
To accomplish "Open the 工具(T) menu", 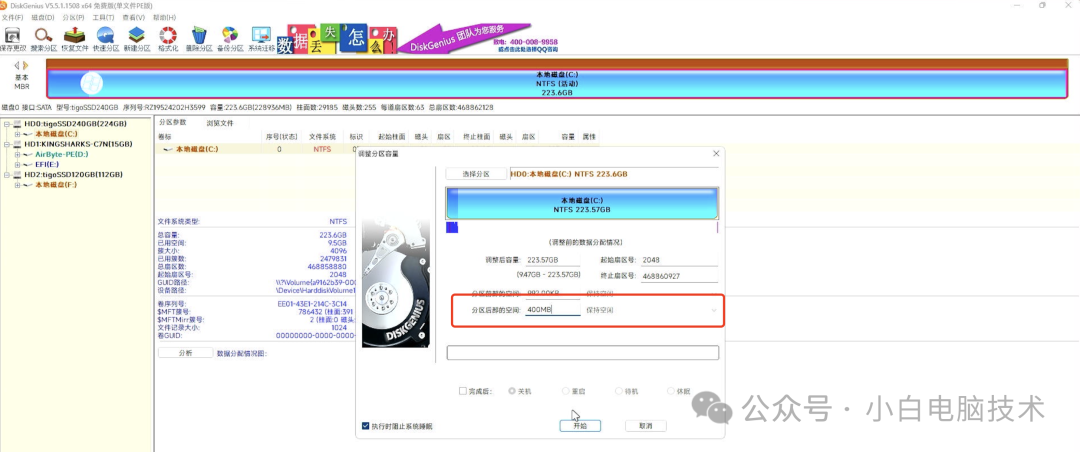I will click(x=103, y=17).
